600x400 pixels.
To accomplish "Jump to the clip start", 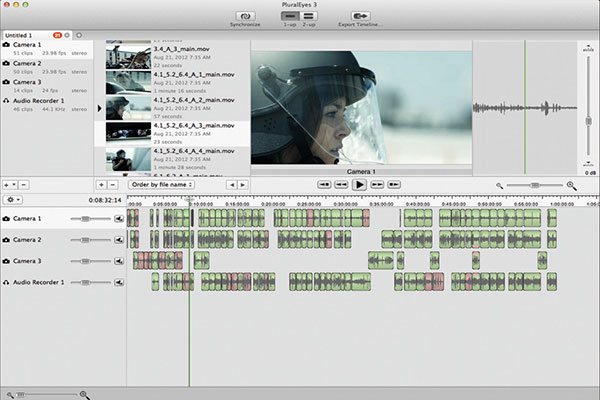I will click(x=324, y=184).
